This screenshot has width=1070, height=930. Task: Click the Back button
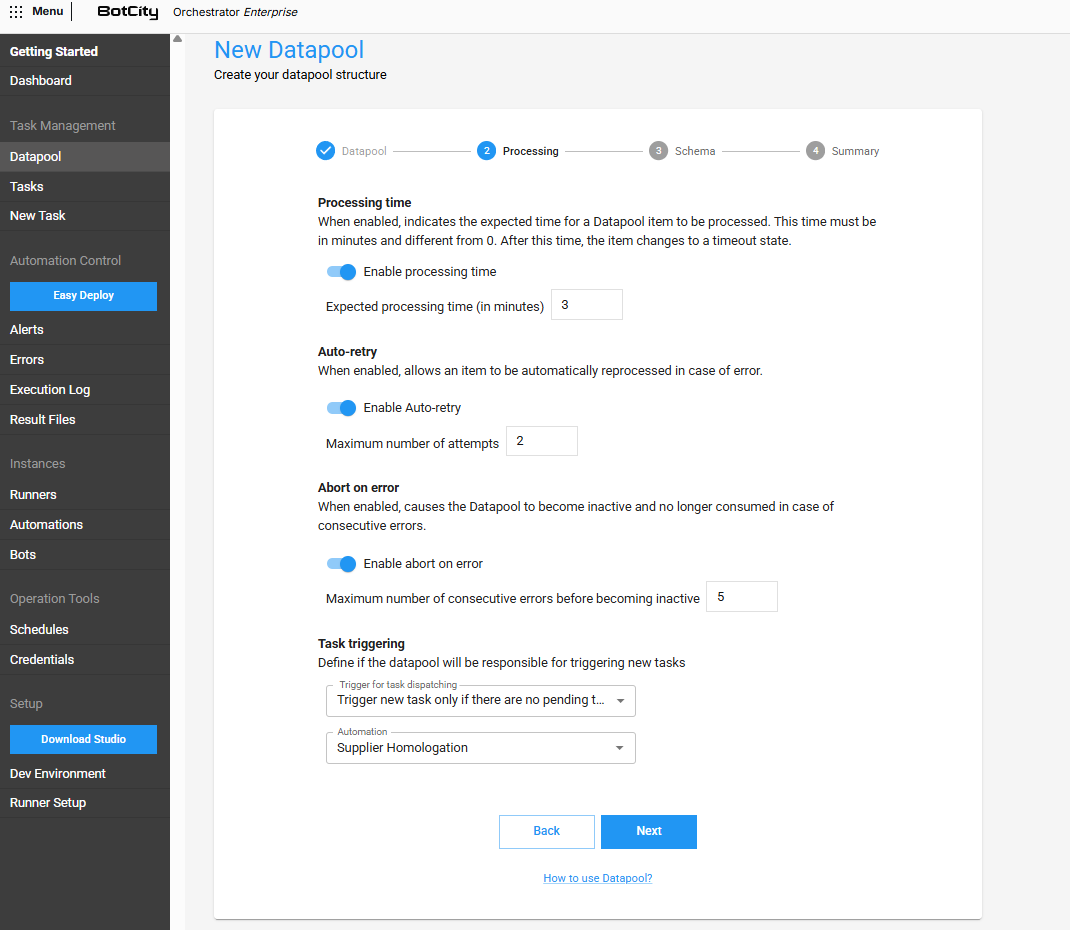[547, 831]
